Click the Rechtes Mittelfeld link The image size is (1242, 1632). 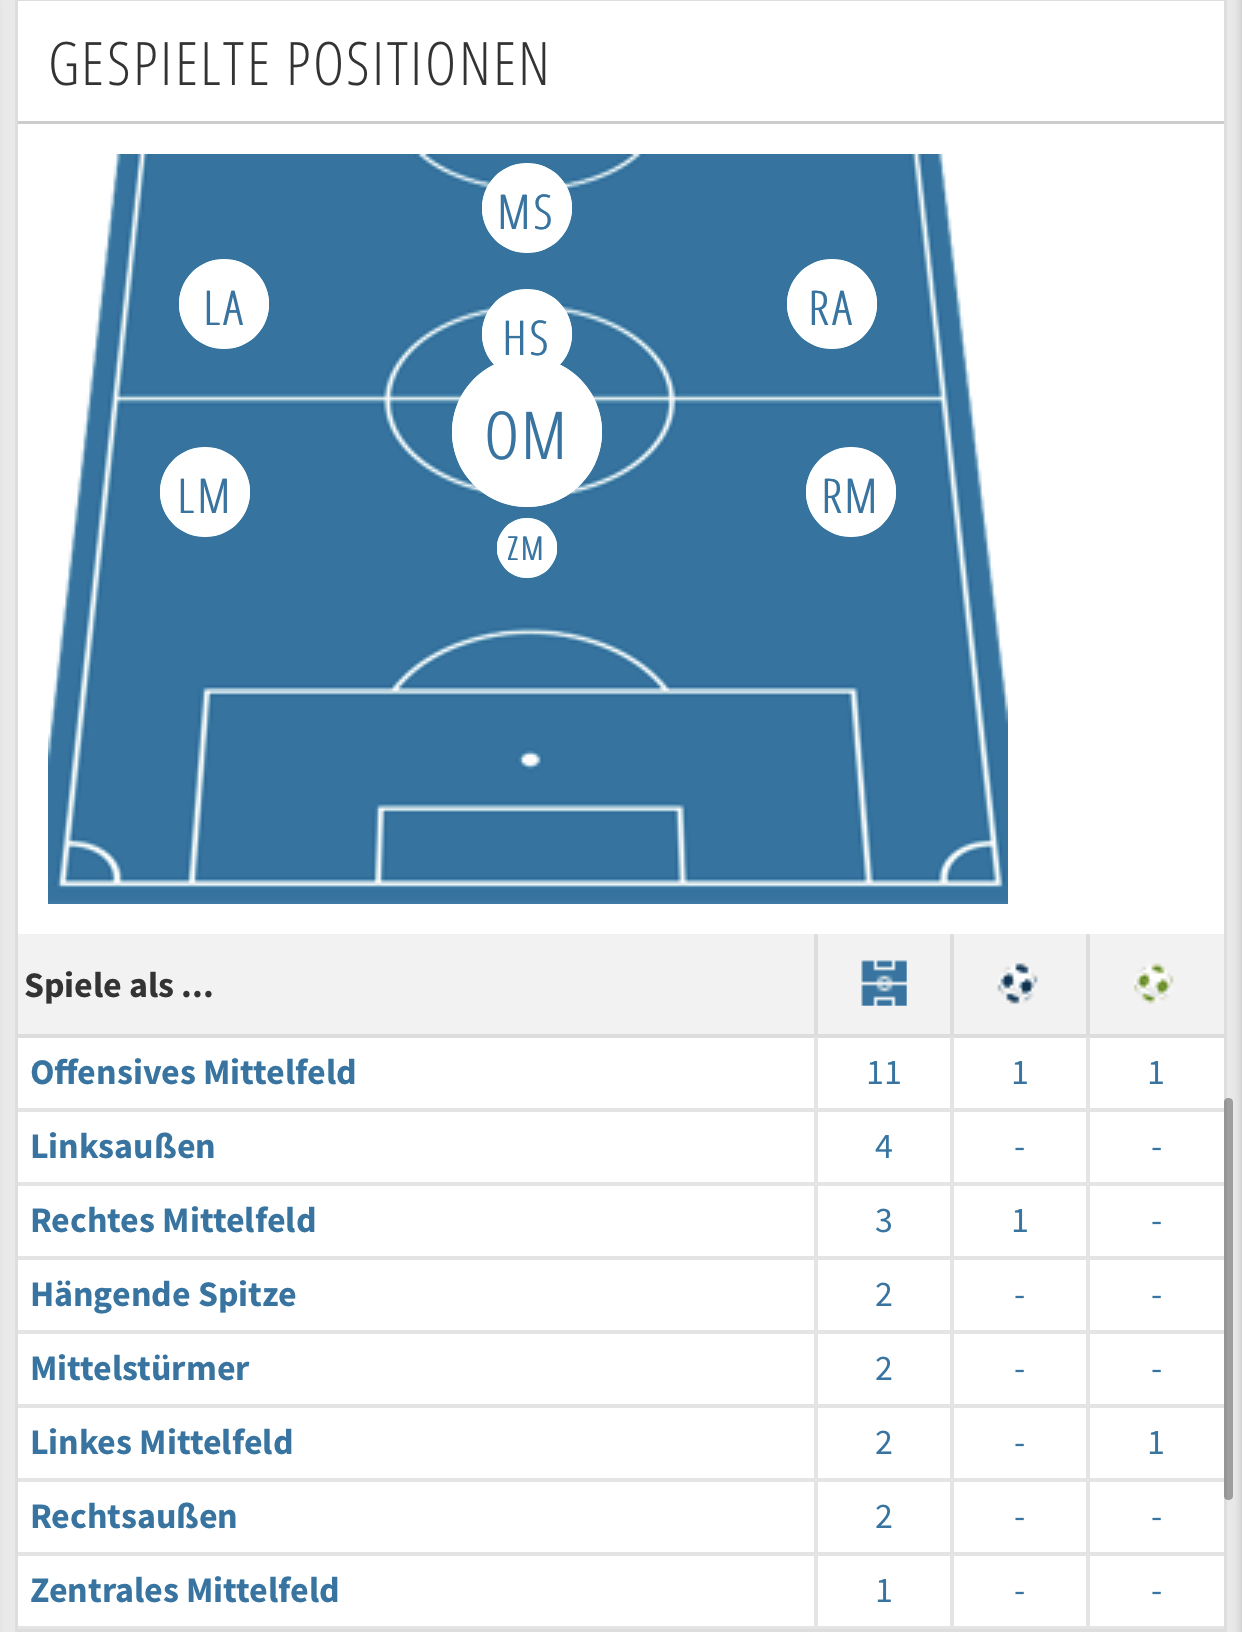click(x=173, y=1220)
